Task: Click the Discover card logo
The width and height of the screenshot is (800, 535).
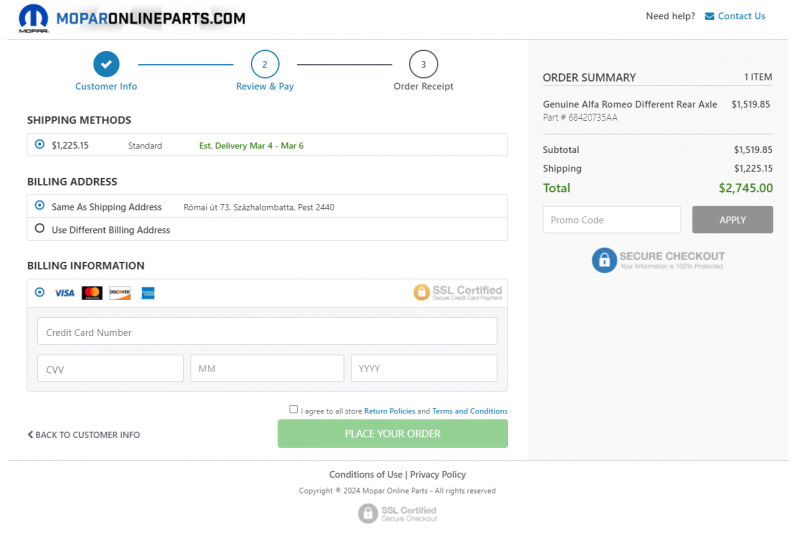Action: click(x=120, y=293)
